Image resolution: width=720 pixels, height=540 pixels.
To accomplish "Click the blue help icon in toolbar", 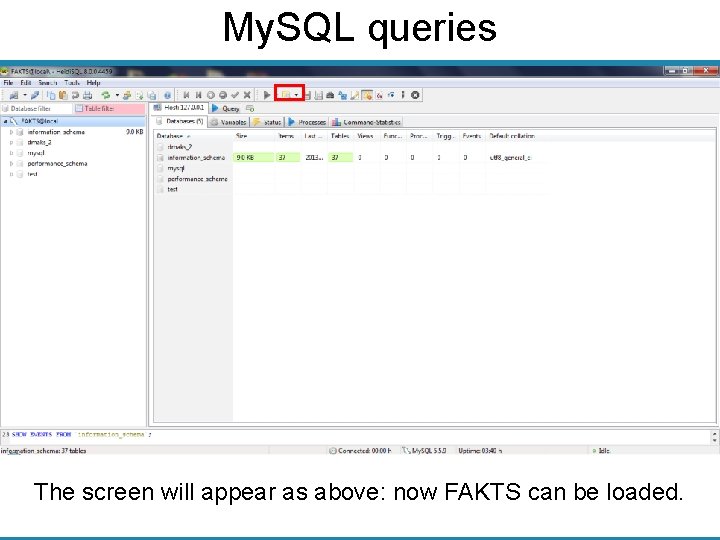I will (167, 96).
